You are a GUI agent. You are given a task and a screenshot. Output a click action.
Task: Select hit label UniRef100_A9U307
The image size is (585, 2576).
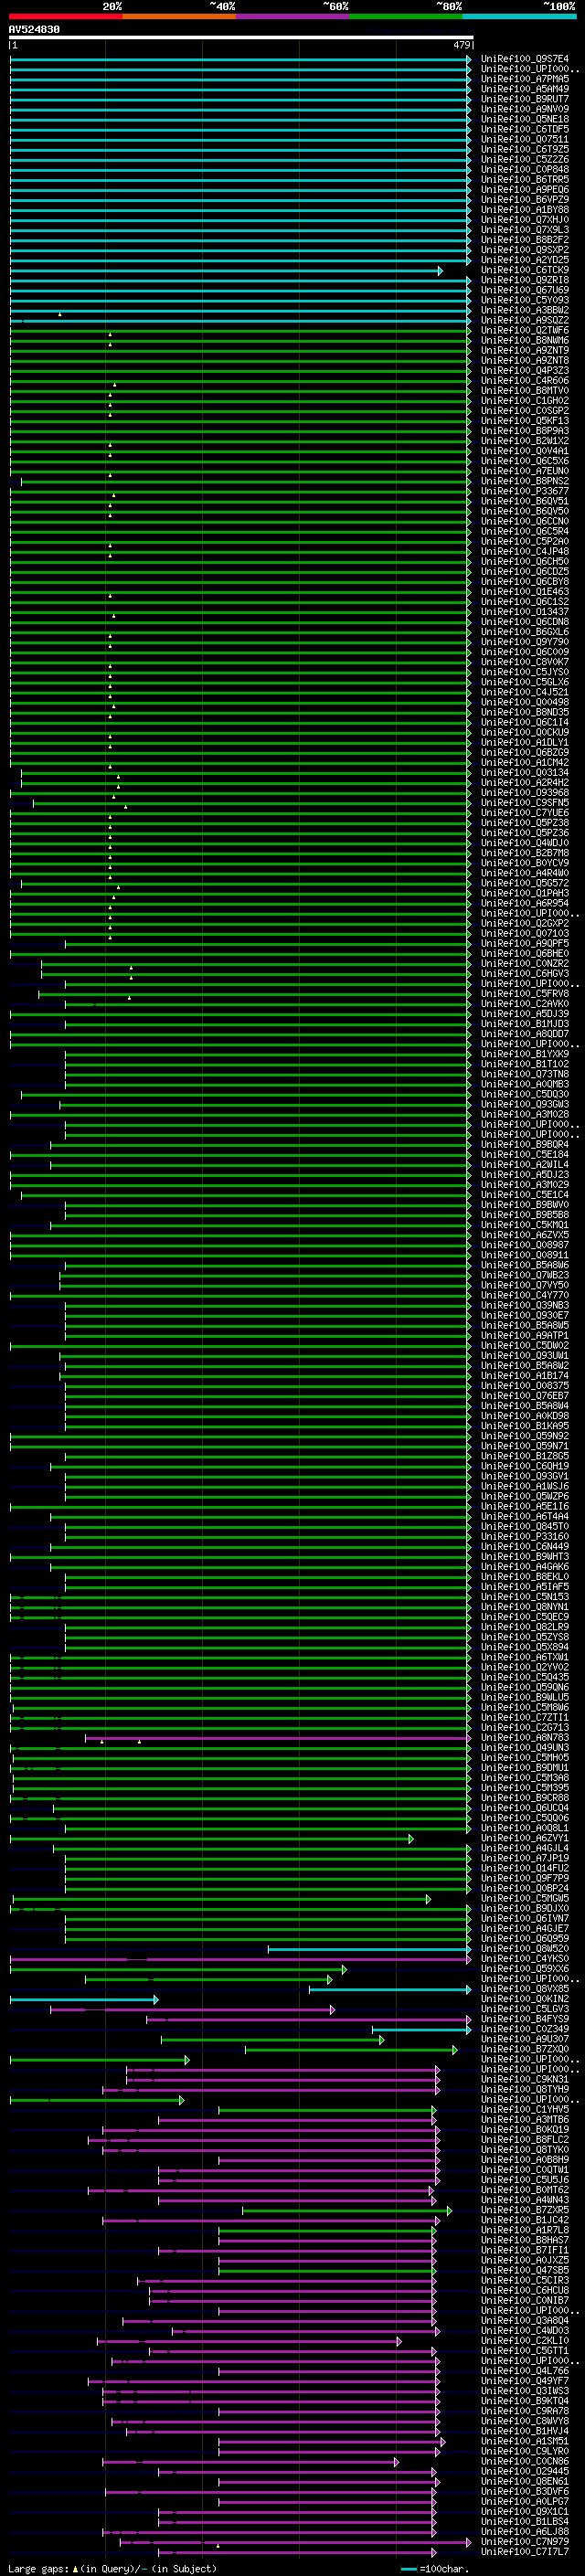point(525,2039)
